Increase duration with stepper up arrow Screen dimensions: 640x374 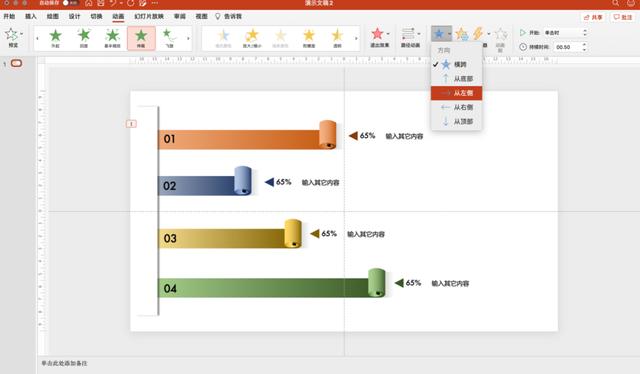(584, 44)
